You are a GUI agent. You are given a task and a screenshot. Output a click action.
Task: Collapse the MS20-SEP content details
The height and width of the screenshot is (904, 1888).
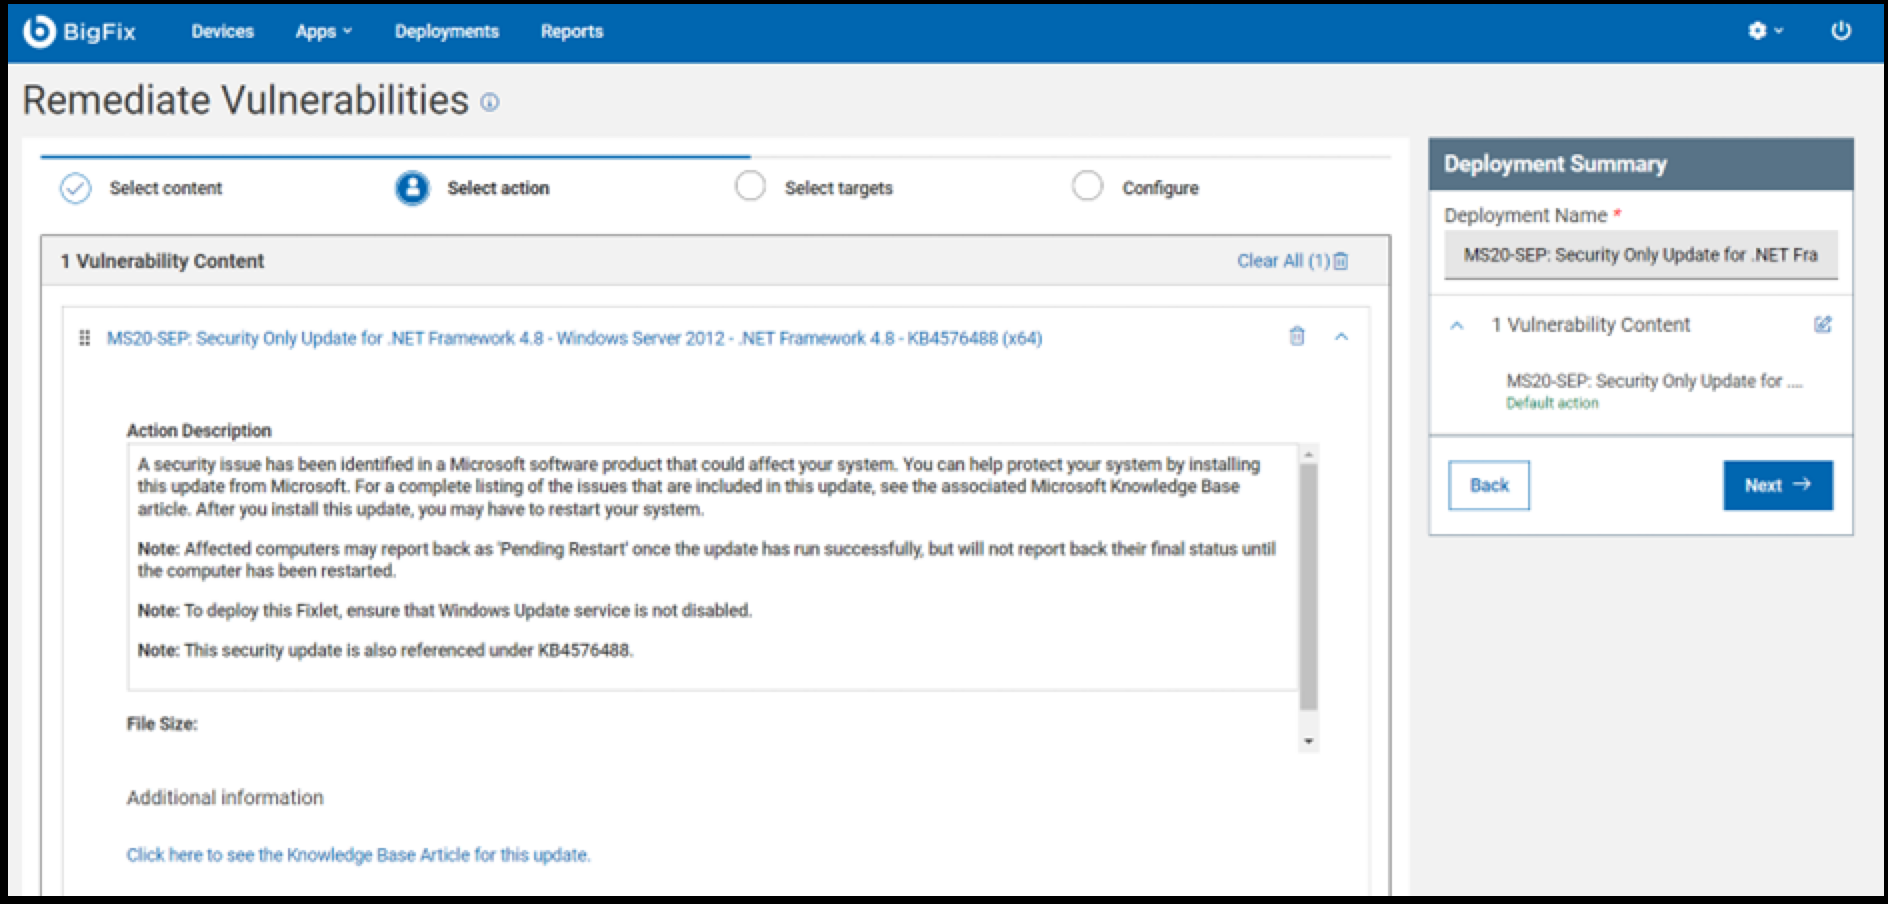click(x=1342, y=337)
